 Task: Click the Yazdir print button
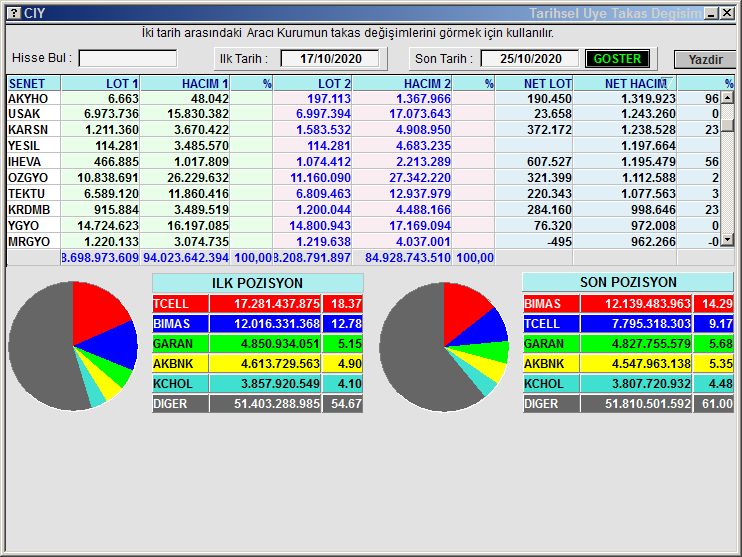[x=704, y=60]
